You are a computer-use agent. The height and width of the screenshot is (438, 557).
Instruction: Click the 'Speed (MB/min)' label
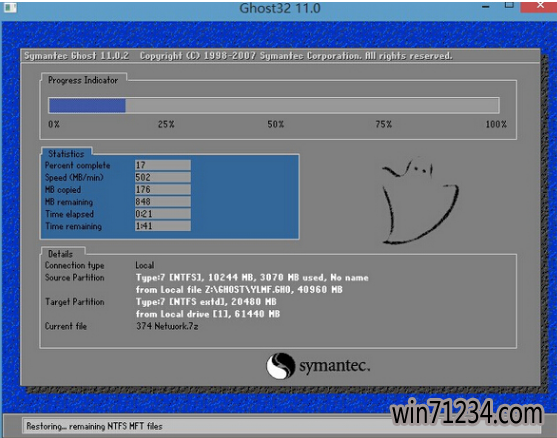coord(74,178)
